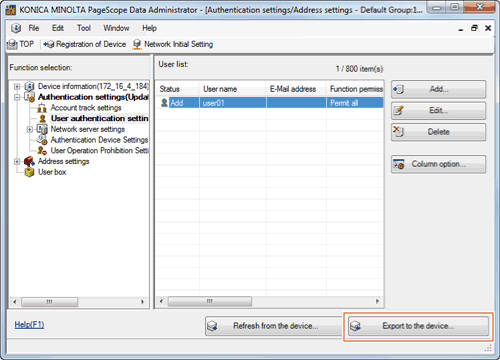Image resolution: width=500 pixels, height=360 pixels.
Task: Sort by the Status column header
Action: click(x=178, y=89)
